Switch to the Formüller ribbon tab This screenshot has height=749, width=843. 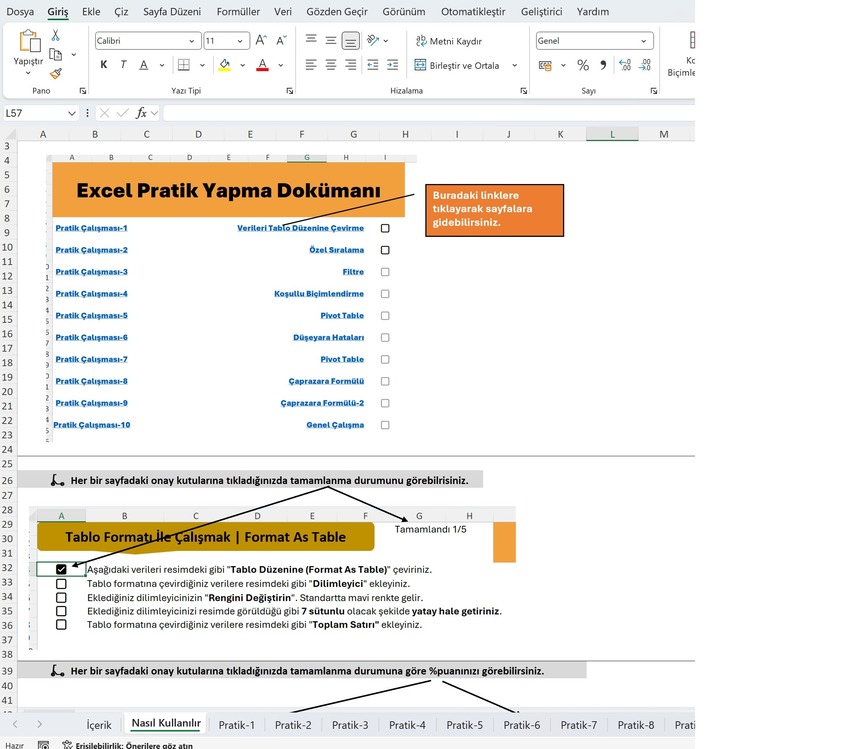pyautogui.click(x=238, y=11)
